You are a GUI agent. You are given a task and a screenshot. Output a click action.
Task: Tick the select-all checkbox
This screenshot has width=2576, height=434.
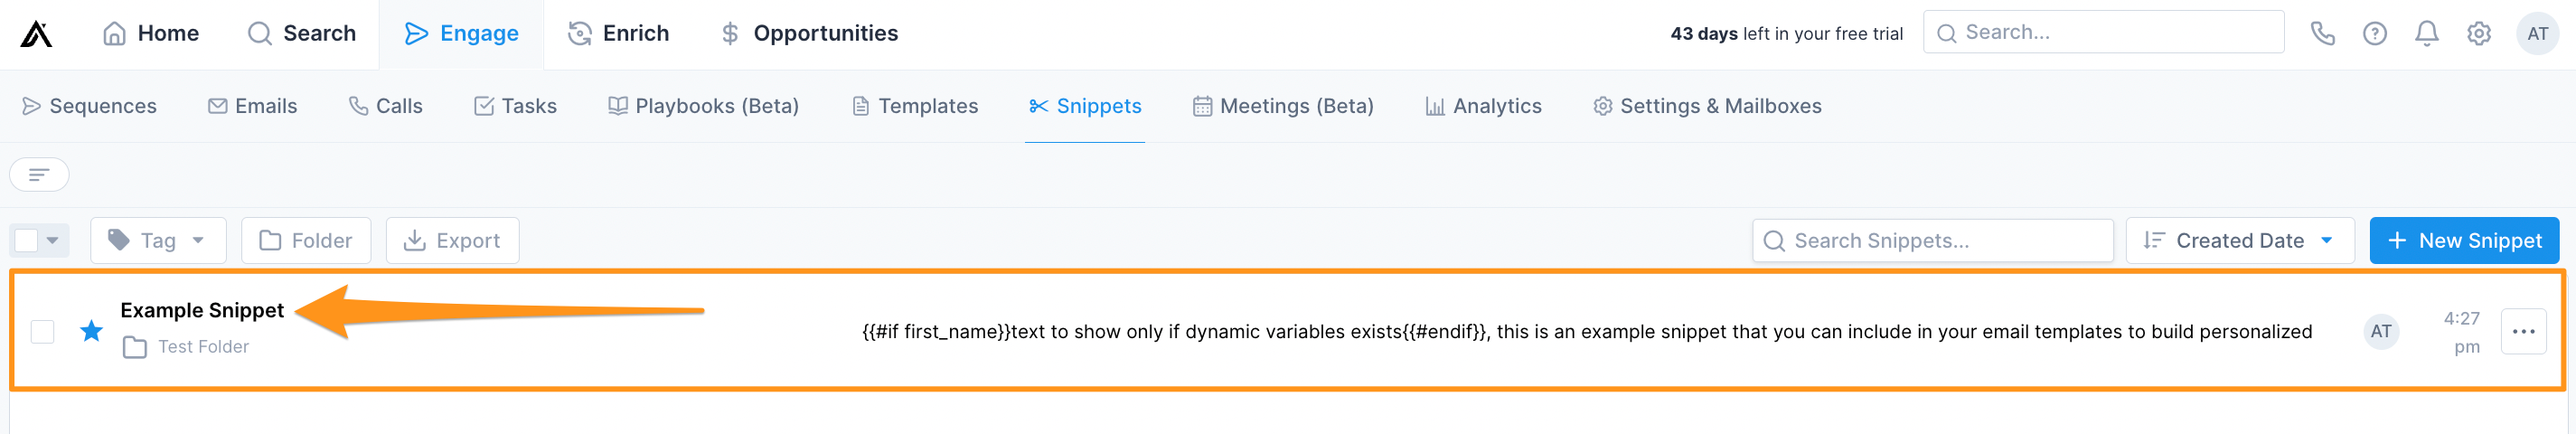[x=26, y=240]
